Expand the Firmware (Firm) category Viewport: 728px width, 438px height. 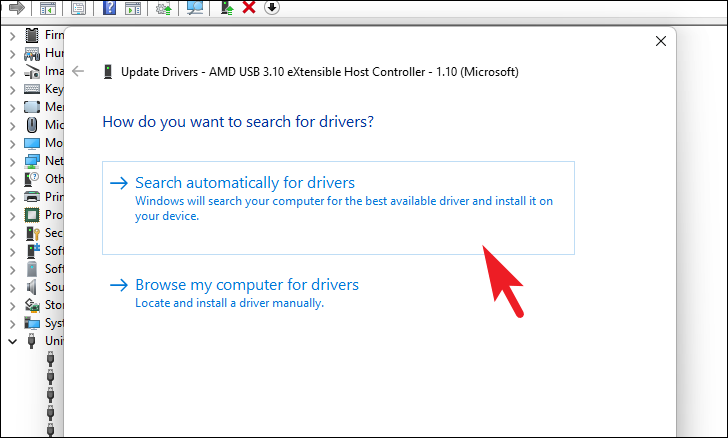click(13, 36)
